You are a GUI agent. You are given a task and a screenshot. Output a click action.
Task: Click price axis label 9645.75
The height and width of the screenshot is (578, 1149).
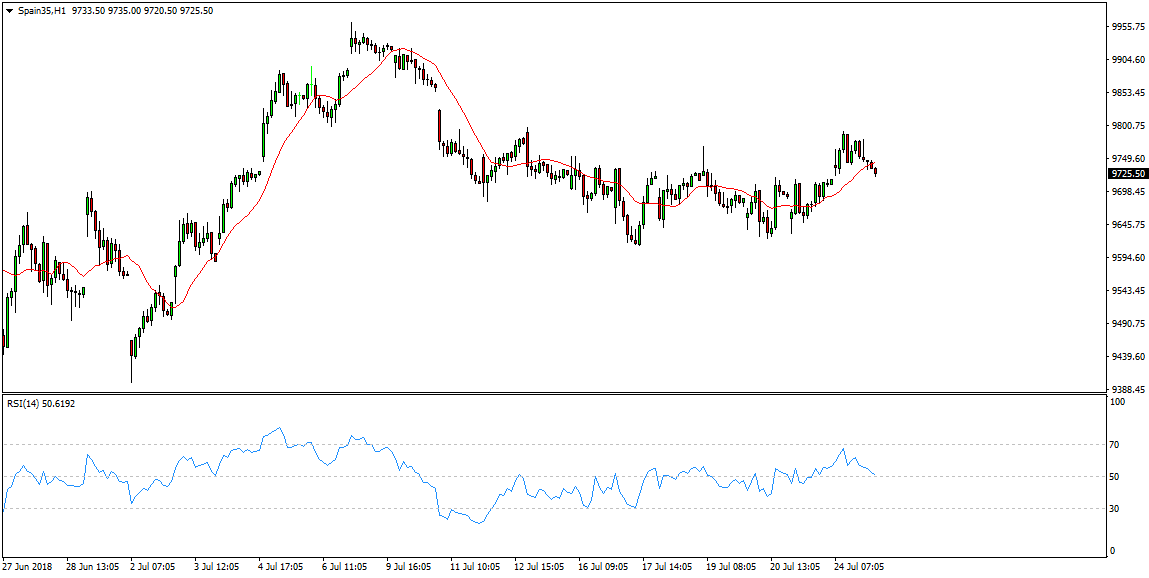(x=1128, y=225)
